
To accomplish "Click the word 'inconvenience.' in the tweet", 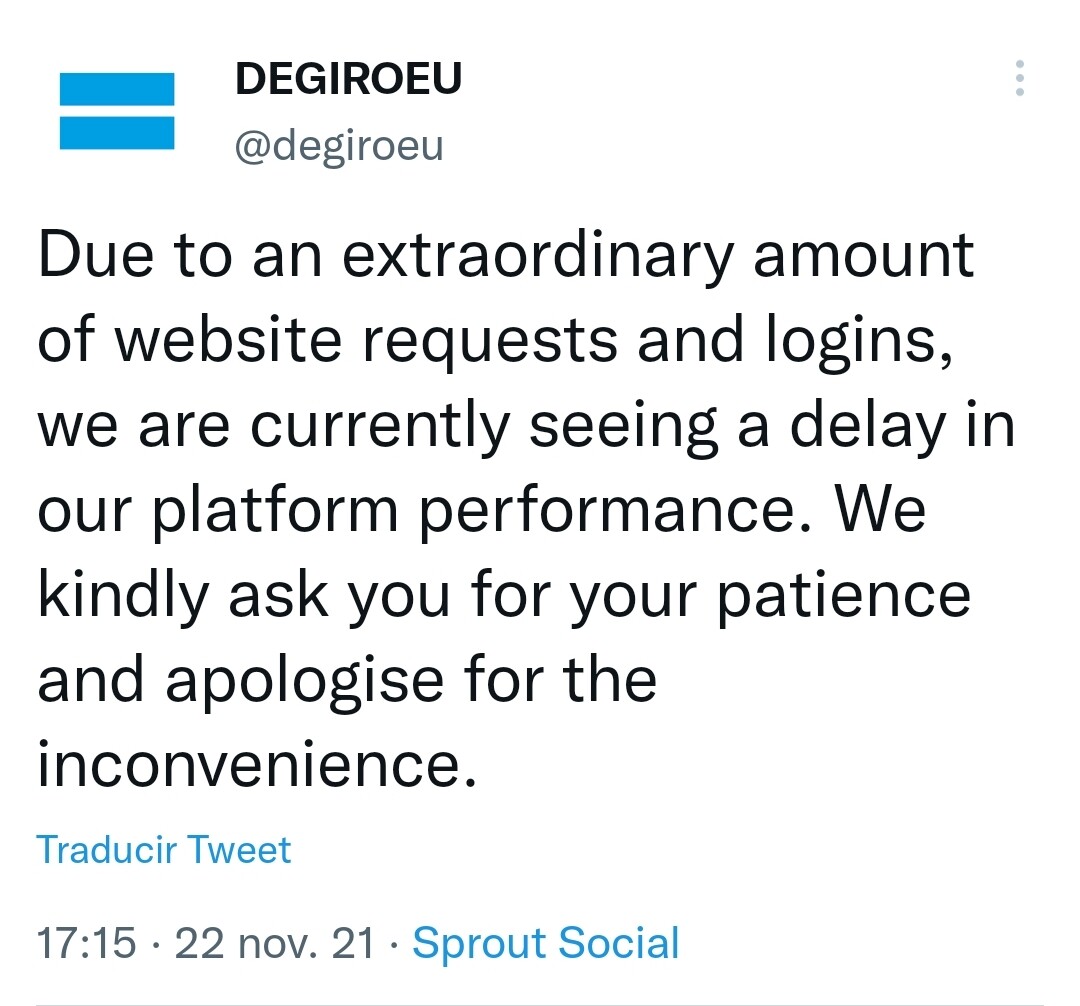I will [x=257, y=764].
